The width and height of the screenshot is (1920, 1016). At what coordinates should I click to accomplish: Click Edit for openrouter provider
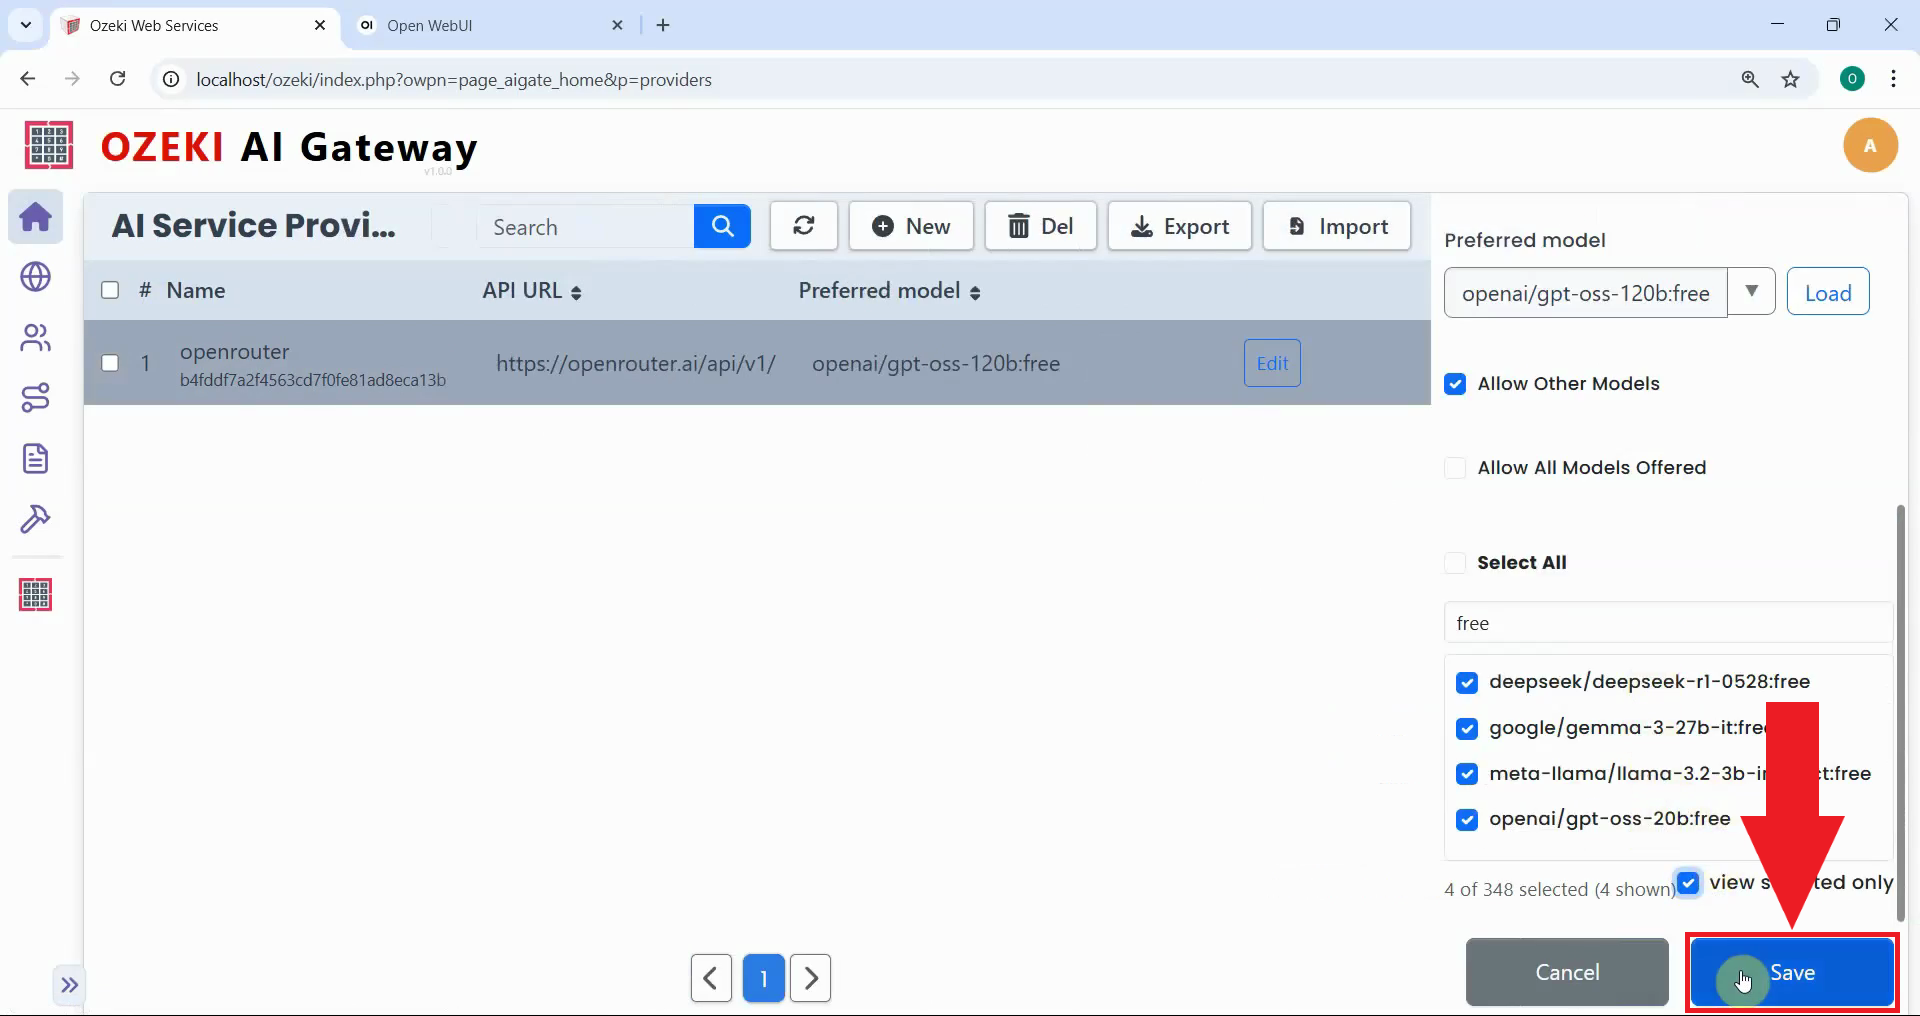(x=1272, y=363)
